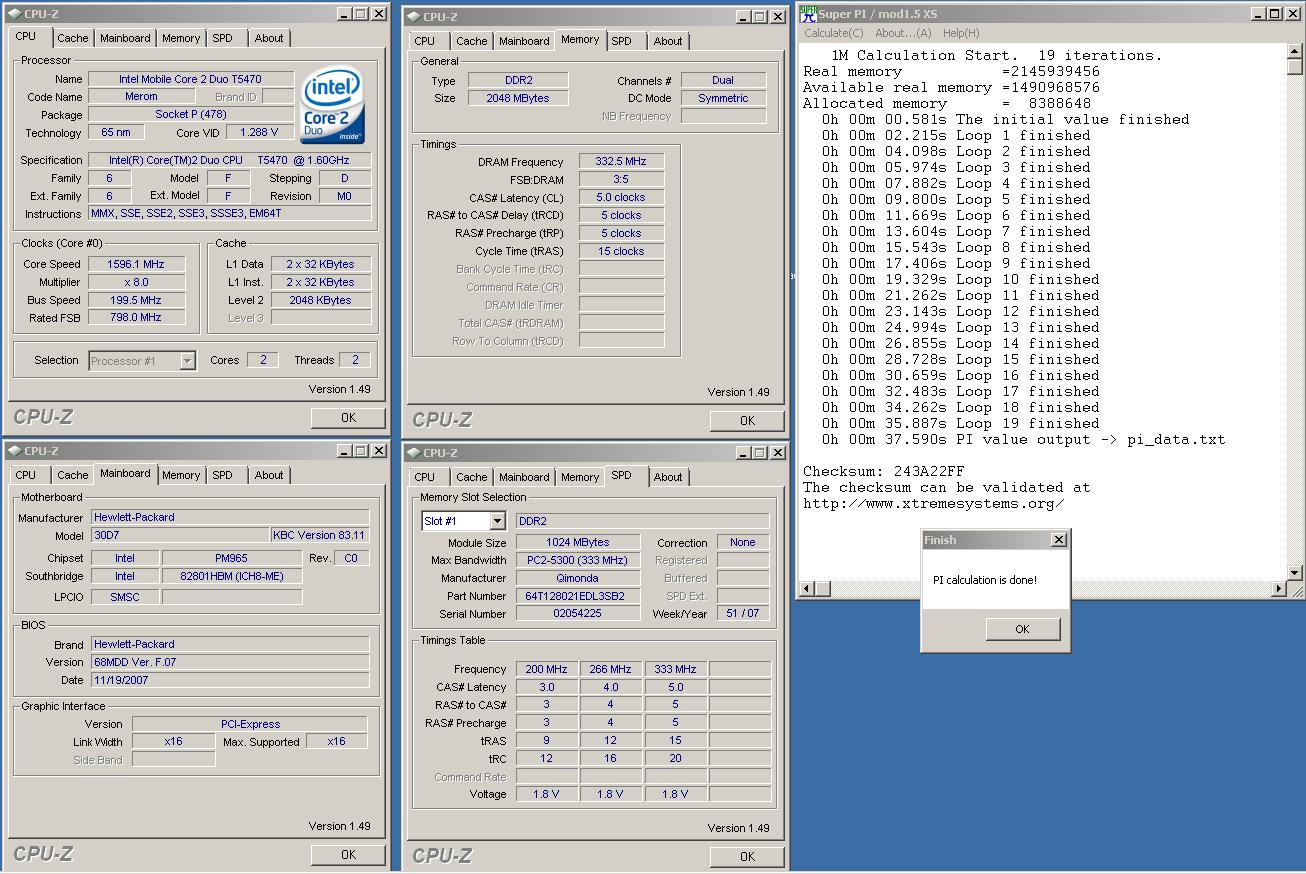Click the Module Size value 1024 MBytes
Image resolution: width=1306 pixels, height=874 pixels.
(578, 542)
